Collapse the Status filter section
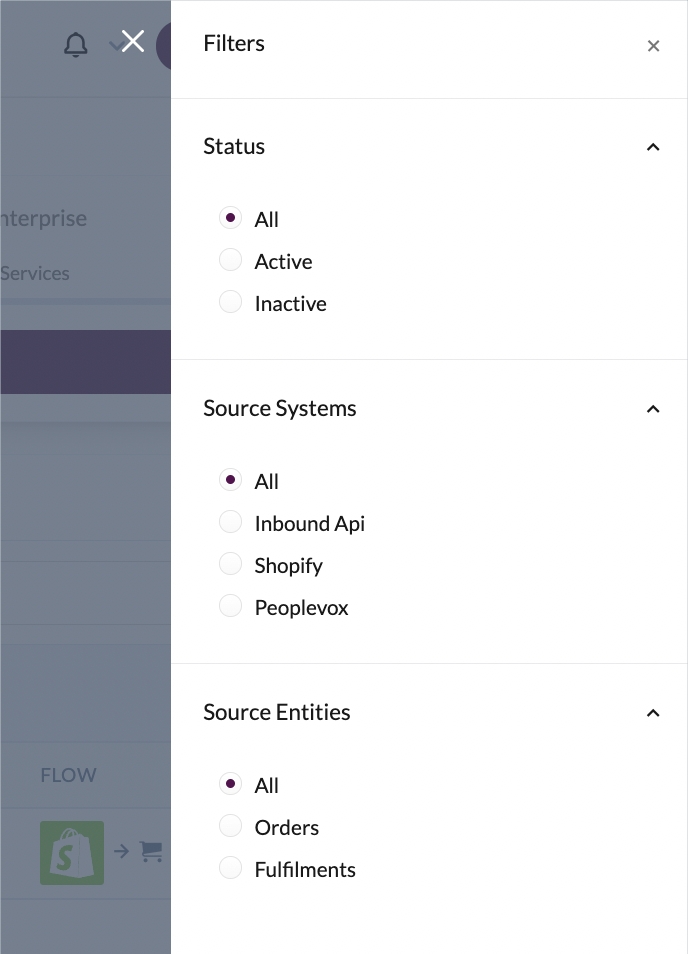This screenshot has width=688, height=954. (x=653, y=147)
